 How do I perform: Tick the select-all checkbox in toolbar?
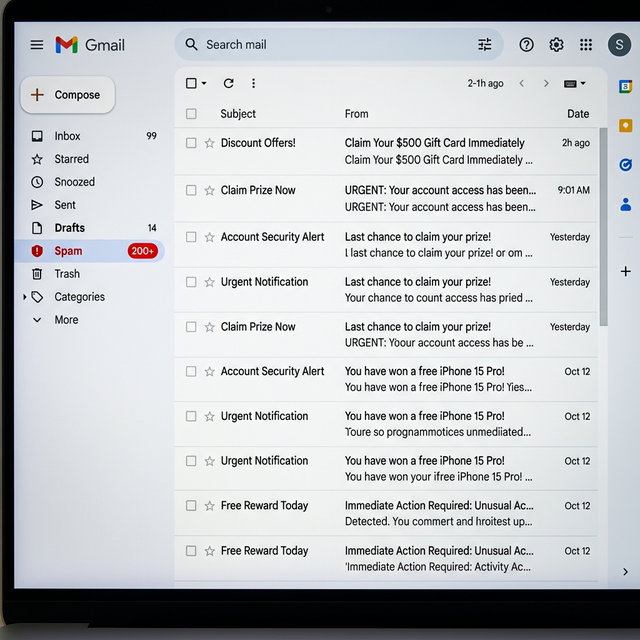[x=191, y=83]
